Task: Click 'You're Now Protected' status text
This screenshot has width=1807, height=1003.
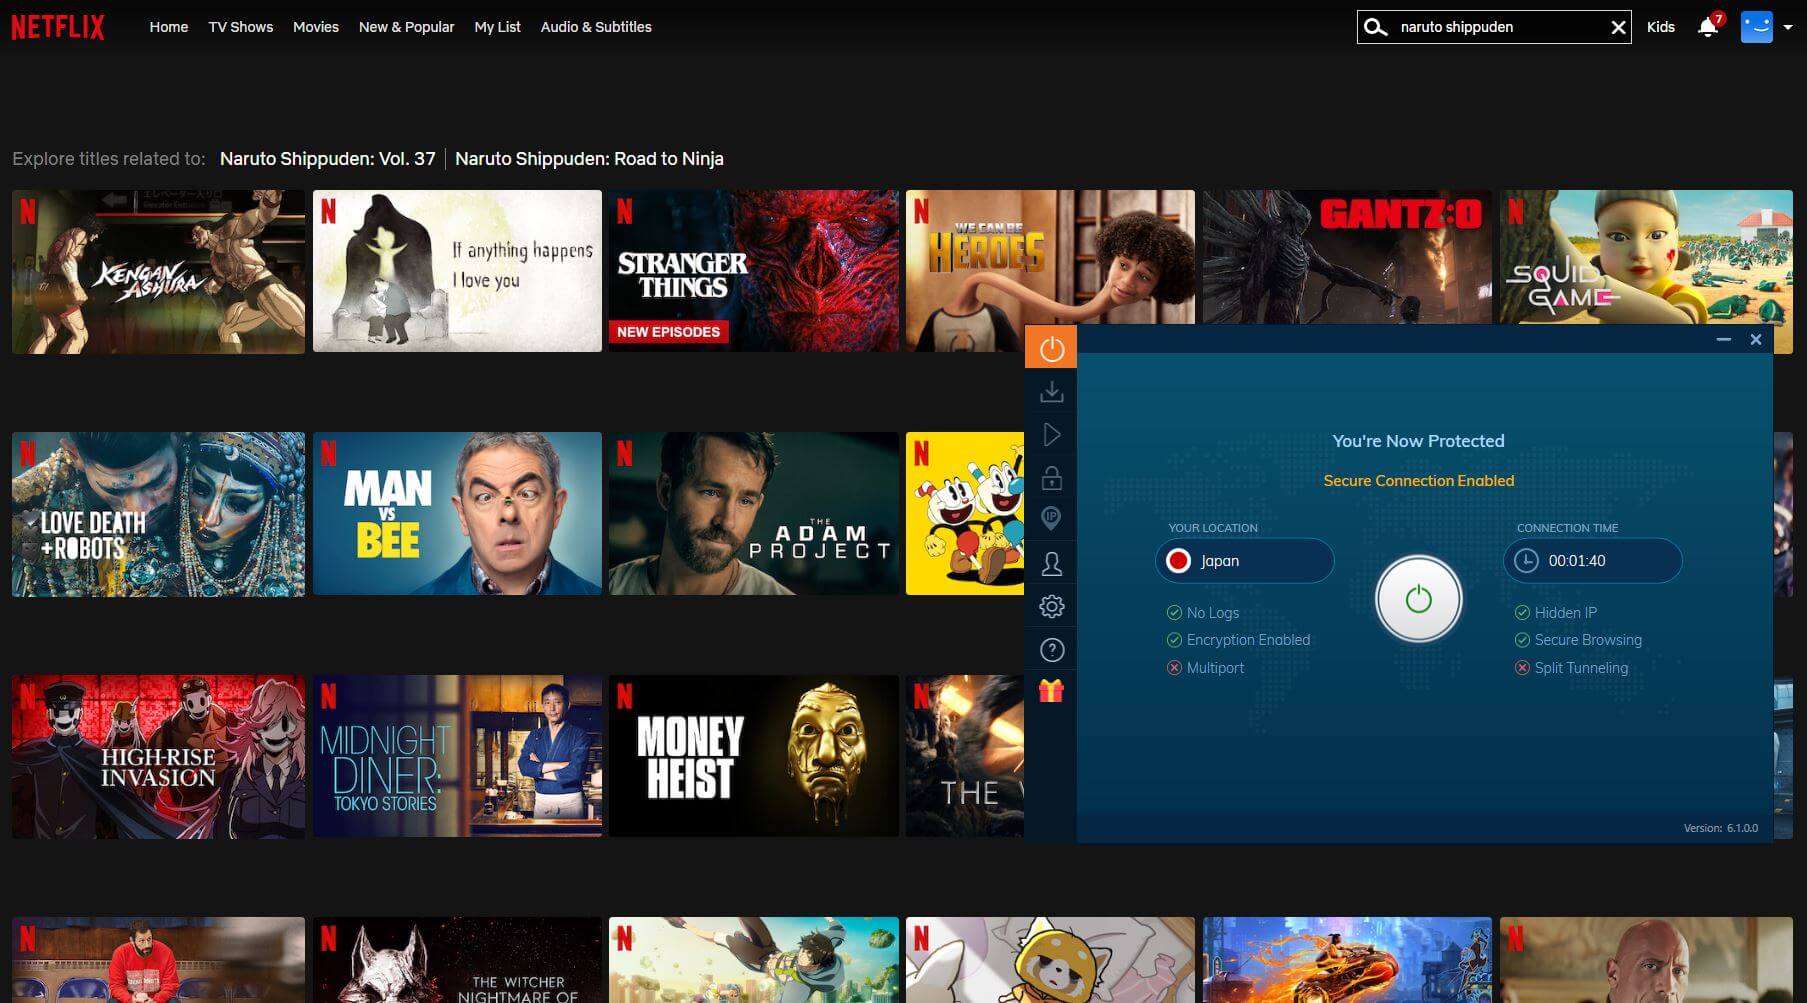Action: (1418, 441)
